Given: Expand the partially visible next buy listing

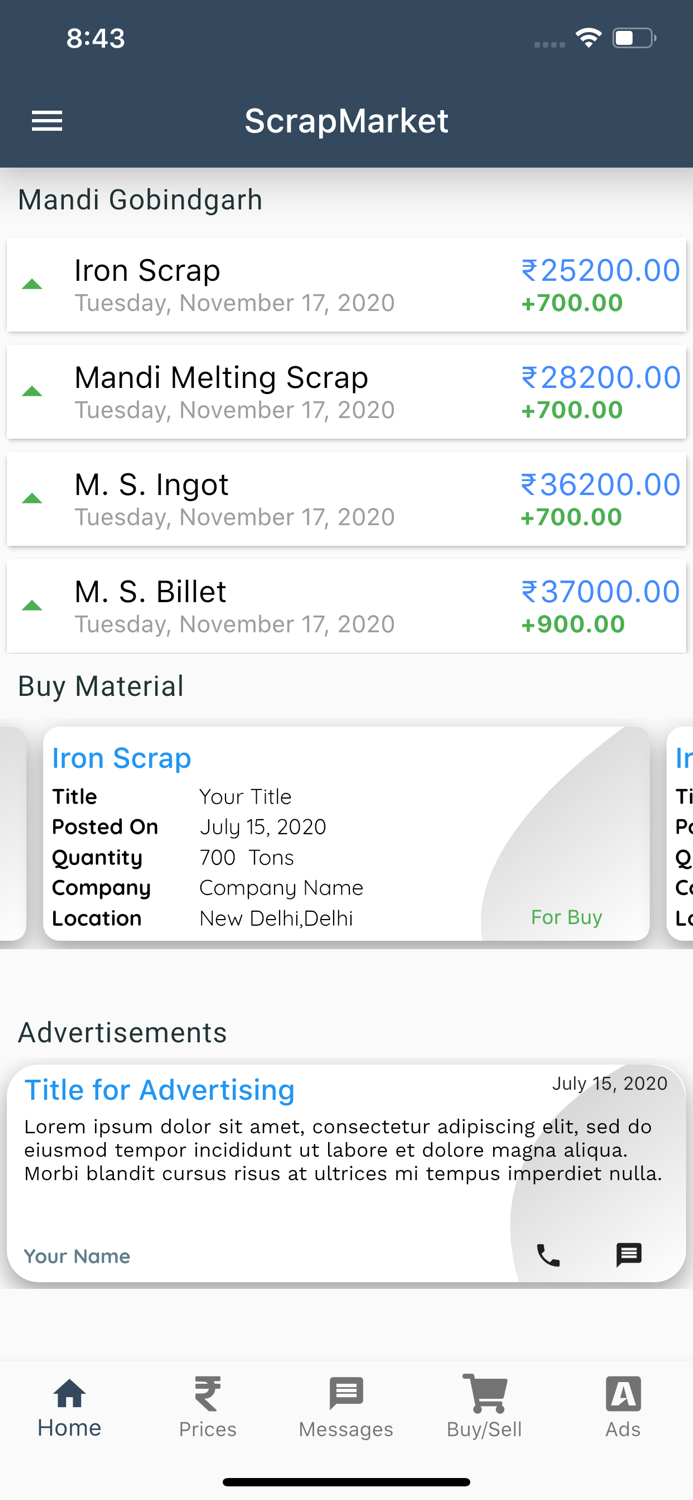Looking at the screenshot, I should 682,835.
